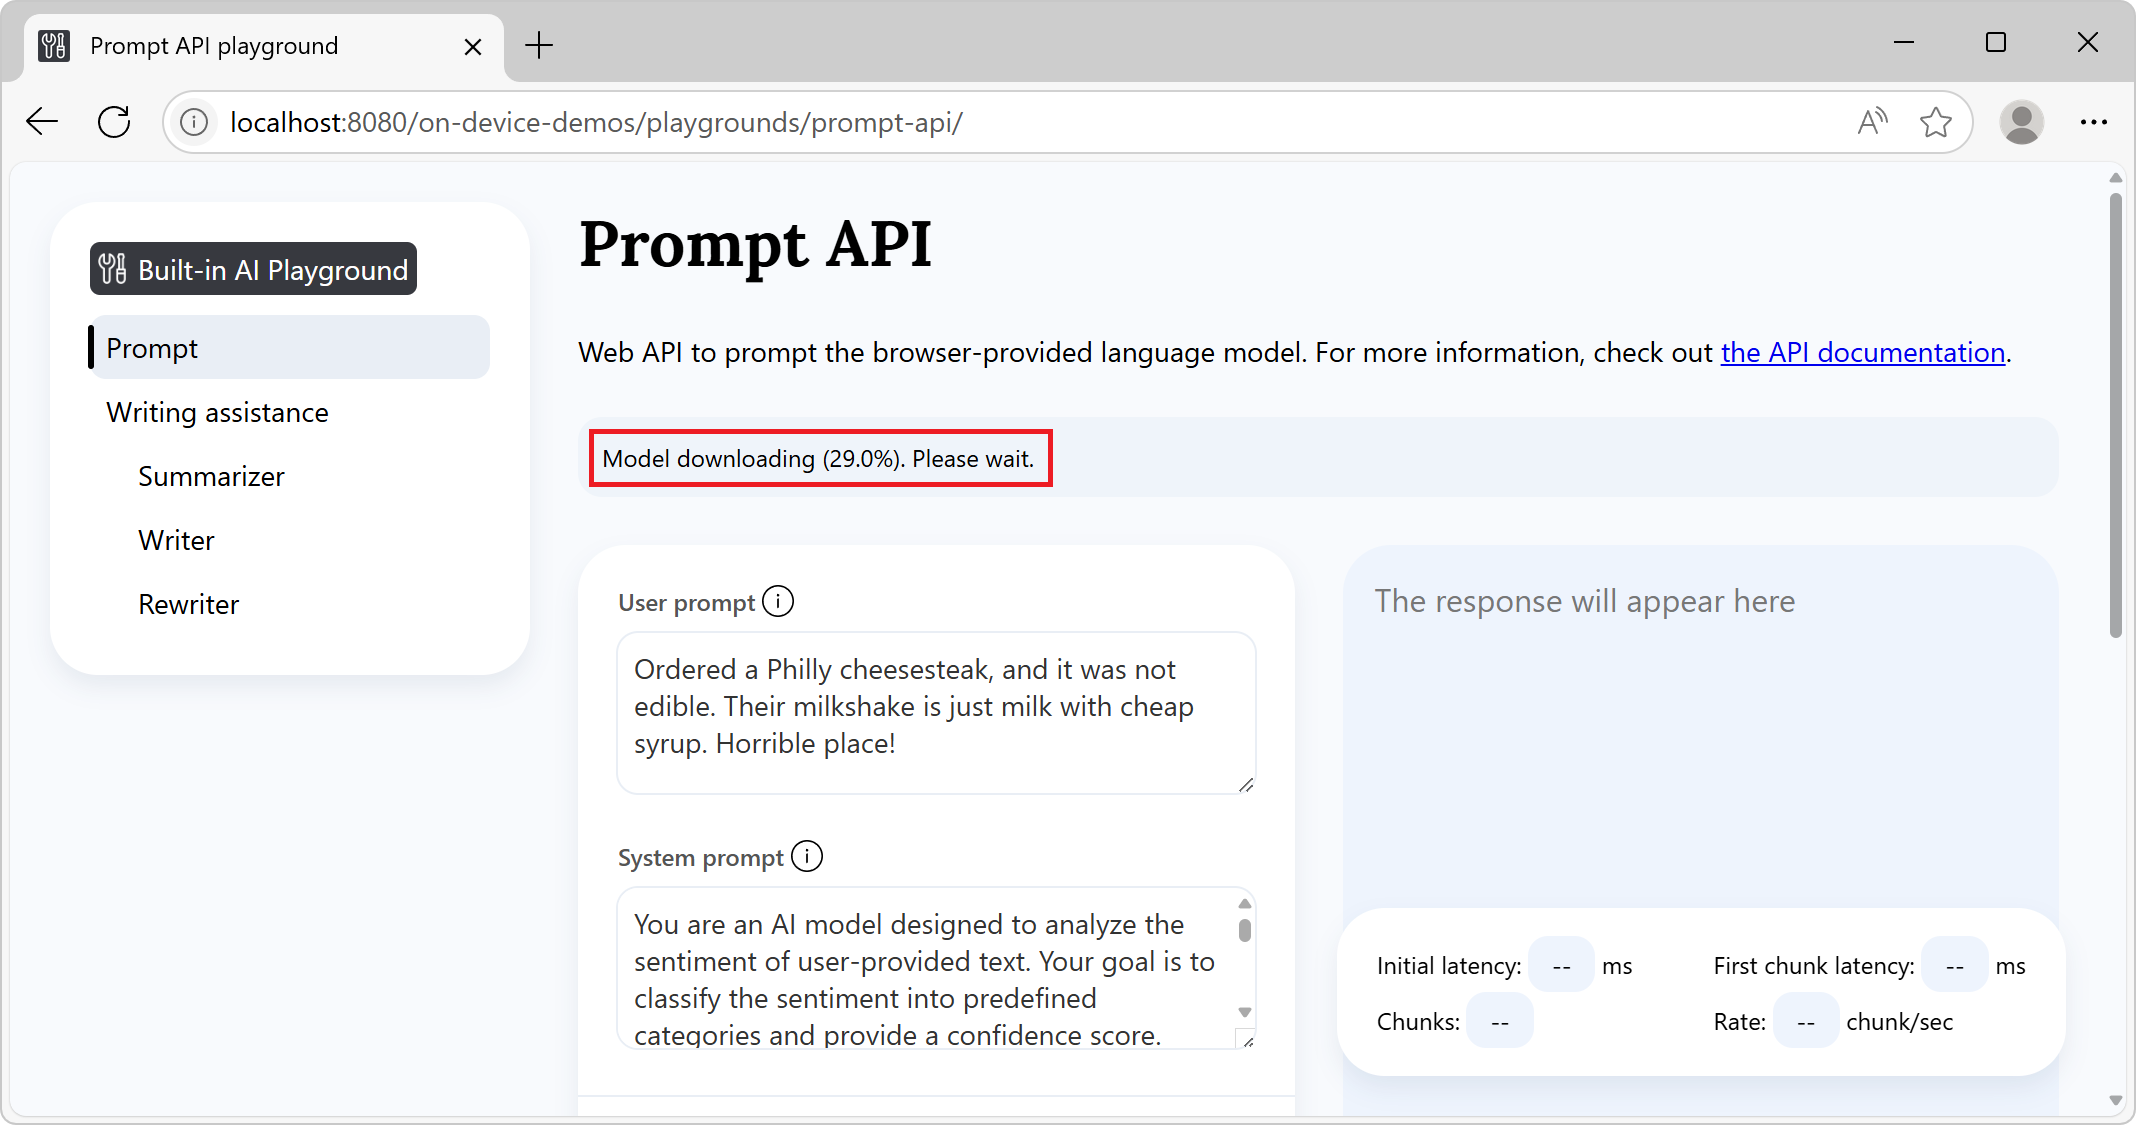The width and height of the screenshot is (2136, 1125).
Task: Reload the page with refresh icon
Action: [114, 122]
